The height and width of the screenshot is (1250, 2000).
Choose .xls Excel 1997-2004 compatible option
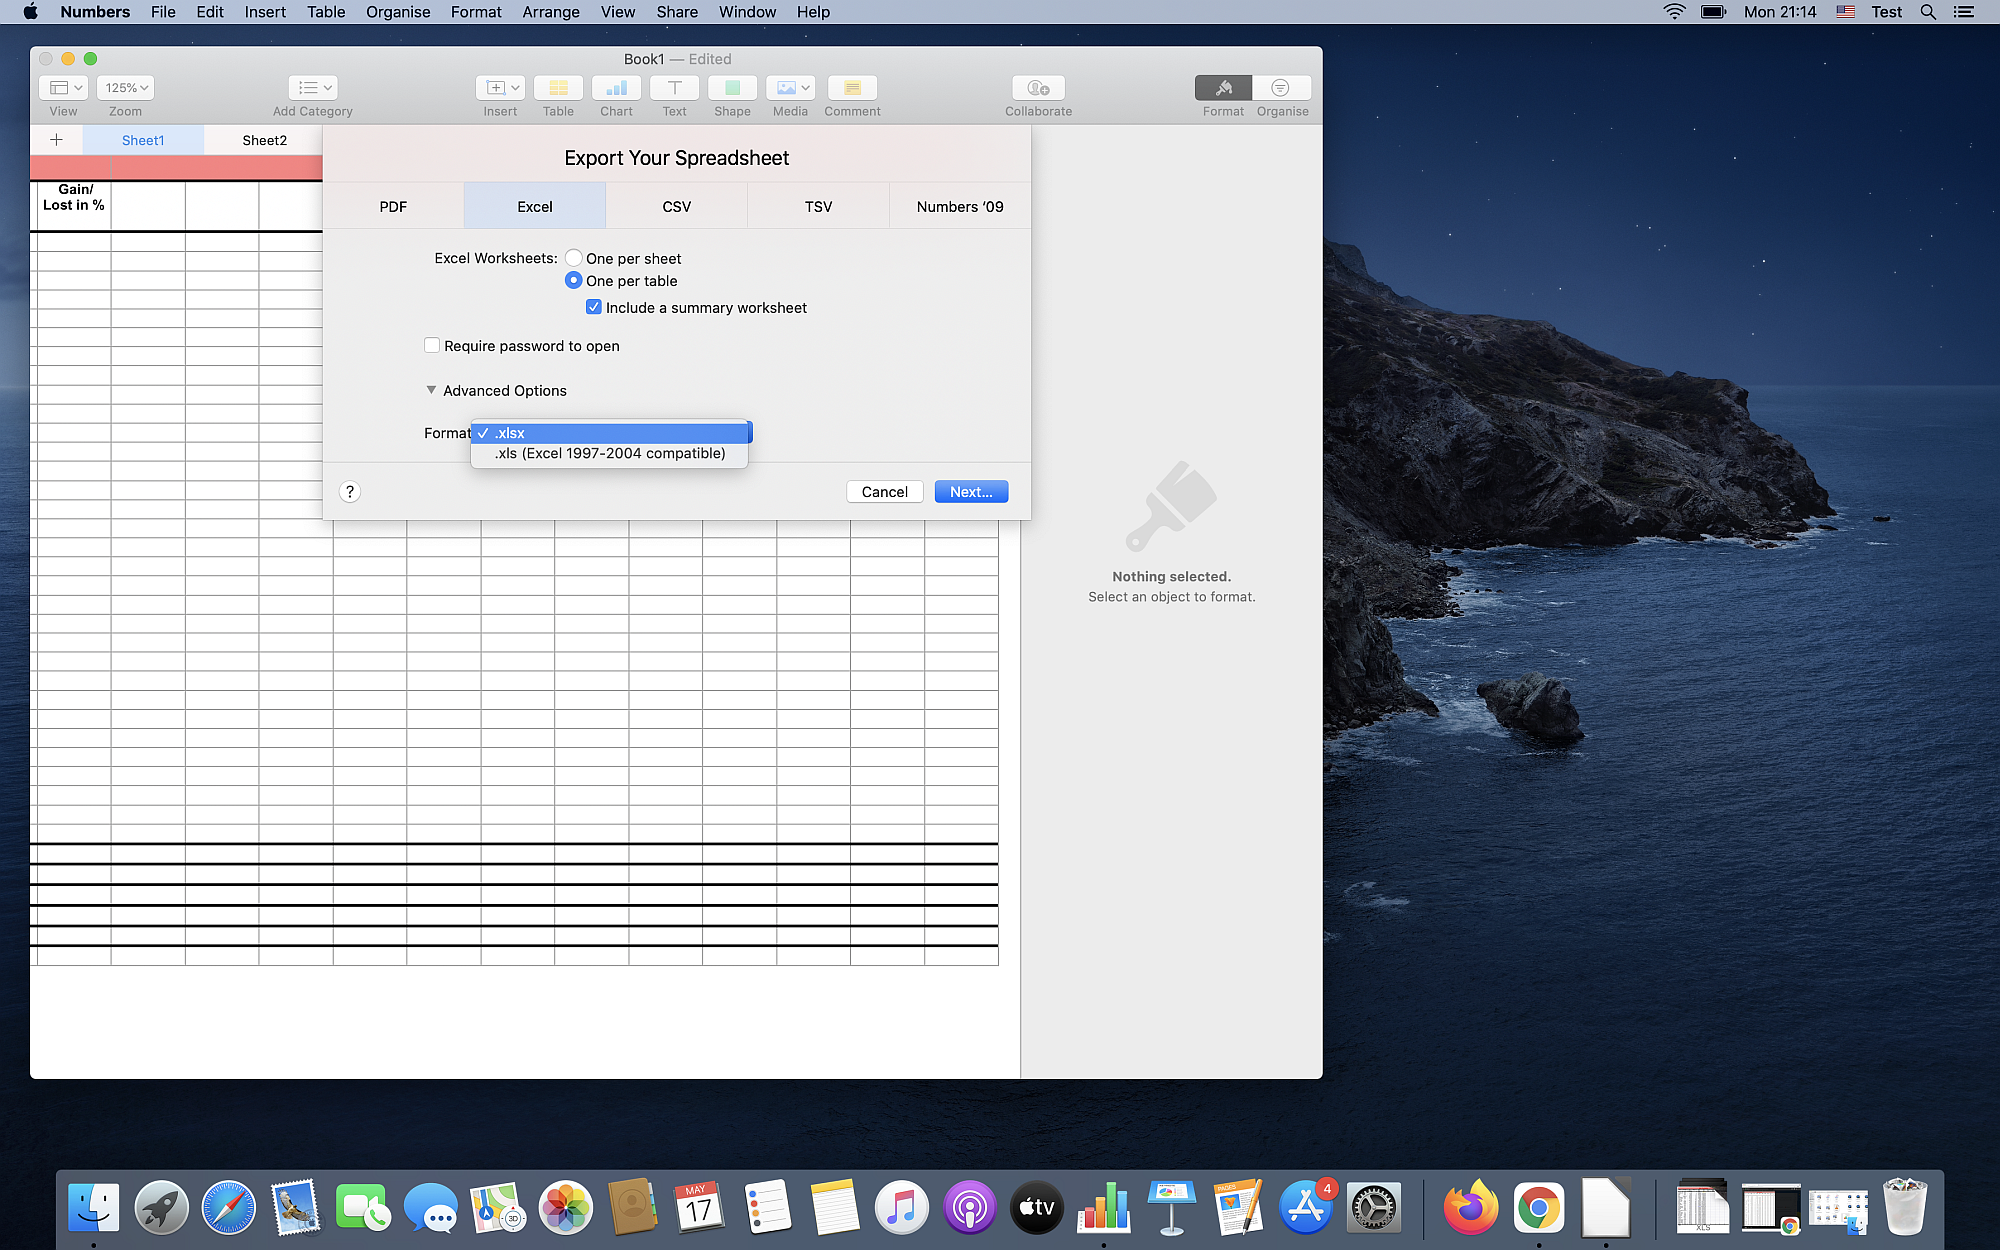coord(610,454)
